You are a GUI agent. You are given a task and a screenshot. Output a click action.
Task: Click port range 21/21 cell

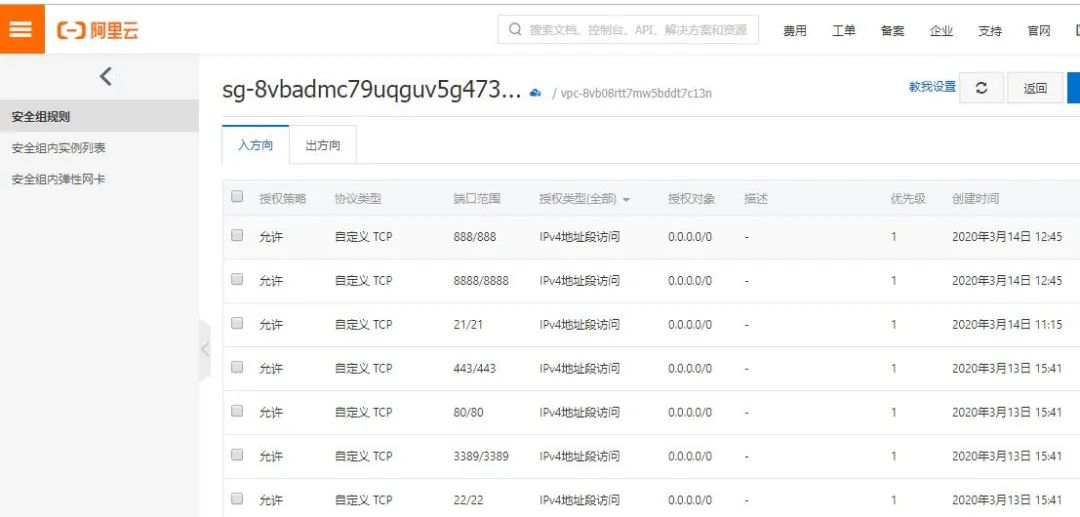click(468, 324)
